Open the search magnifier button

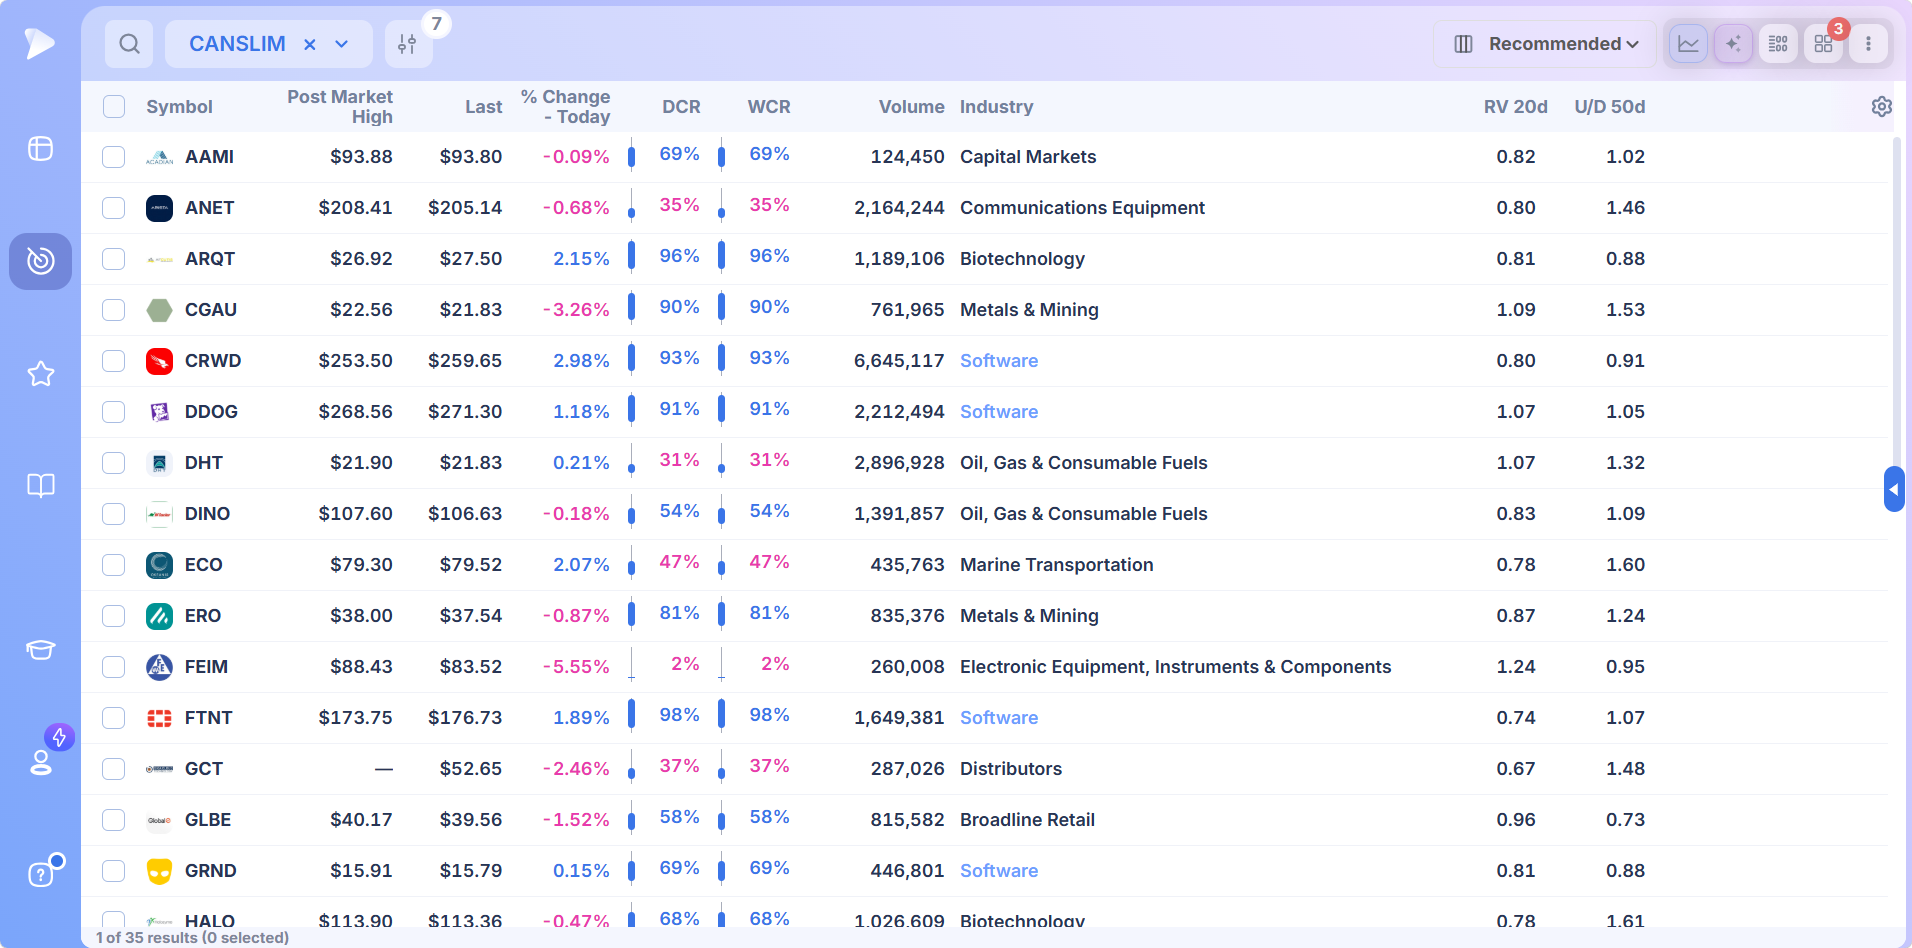(x=129, y=44)
